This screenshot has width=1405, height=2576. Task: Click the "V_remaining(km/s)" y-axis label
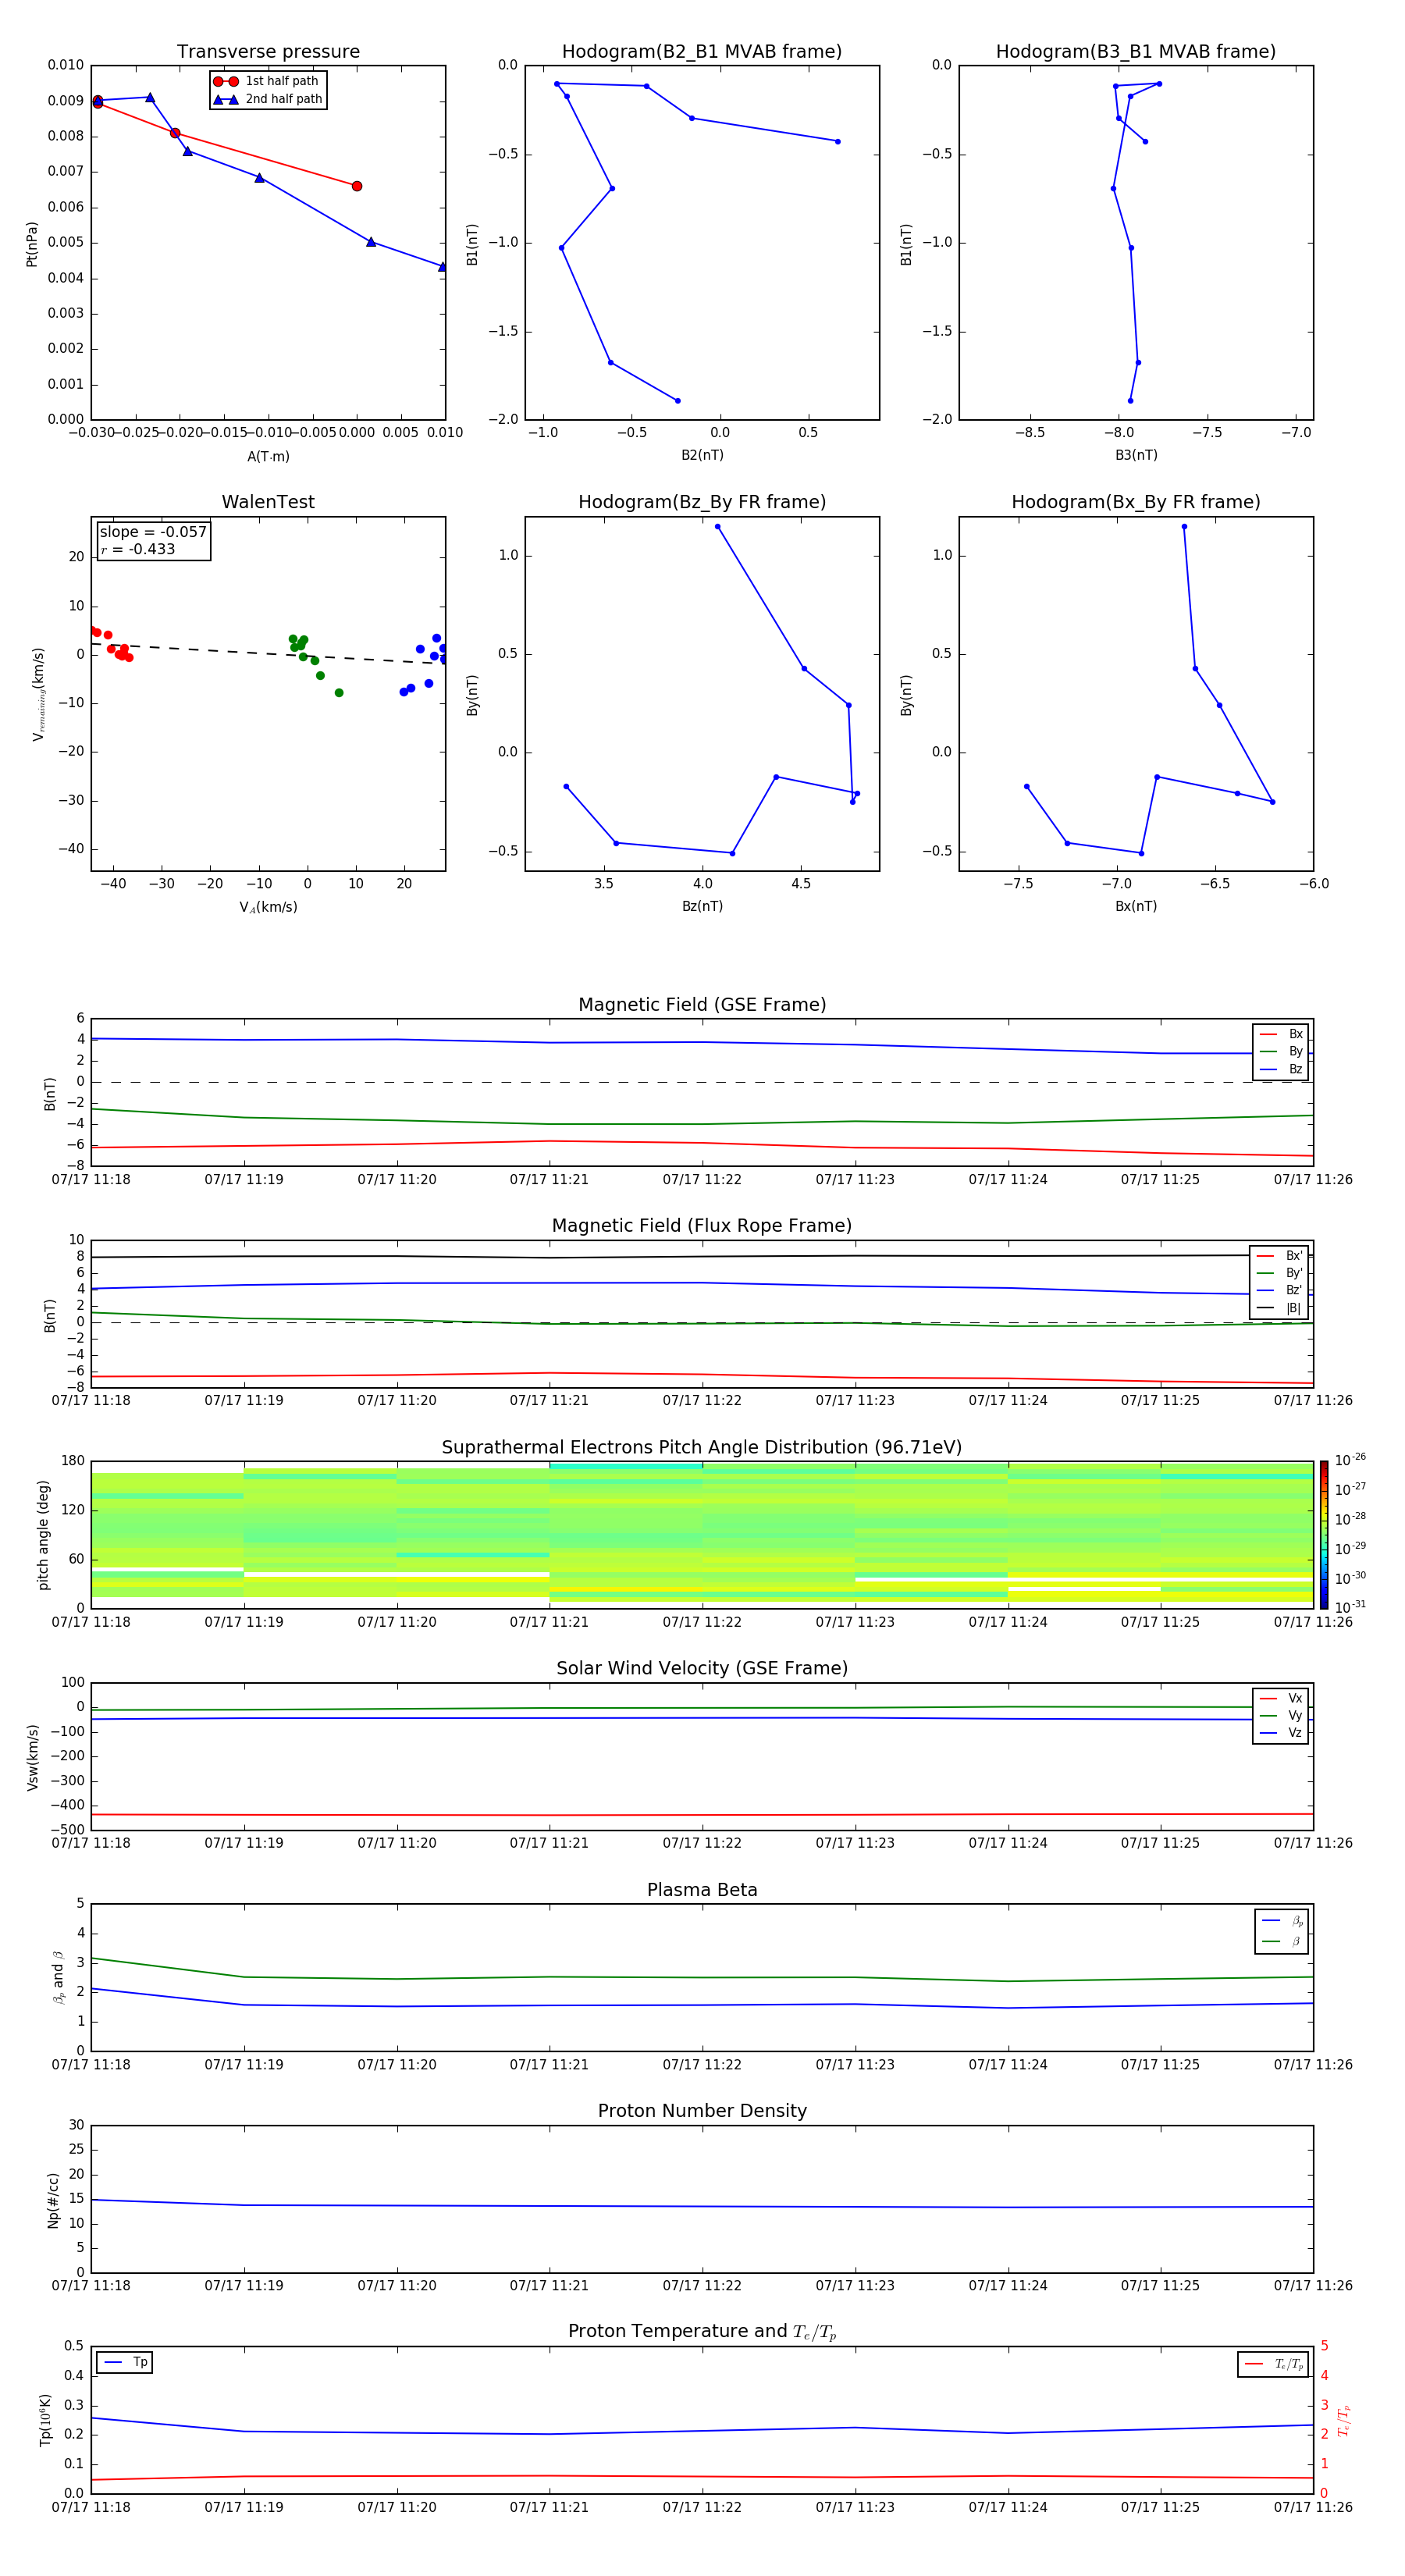coord(38,694)
